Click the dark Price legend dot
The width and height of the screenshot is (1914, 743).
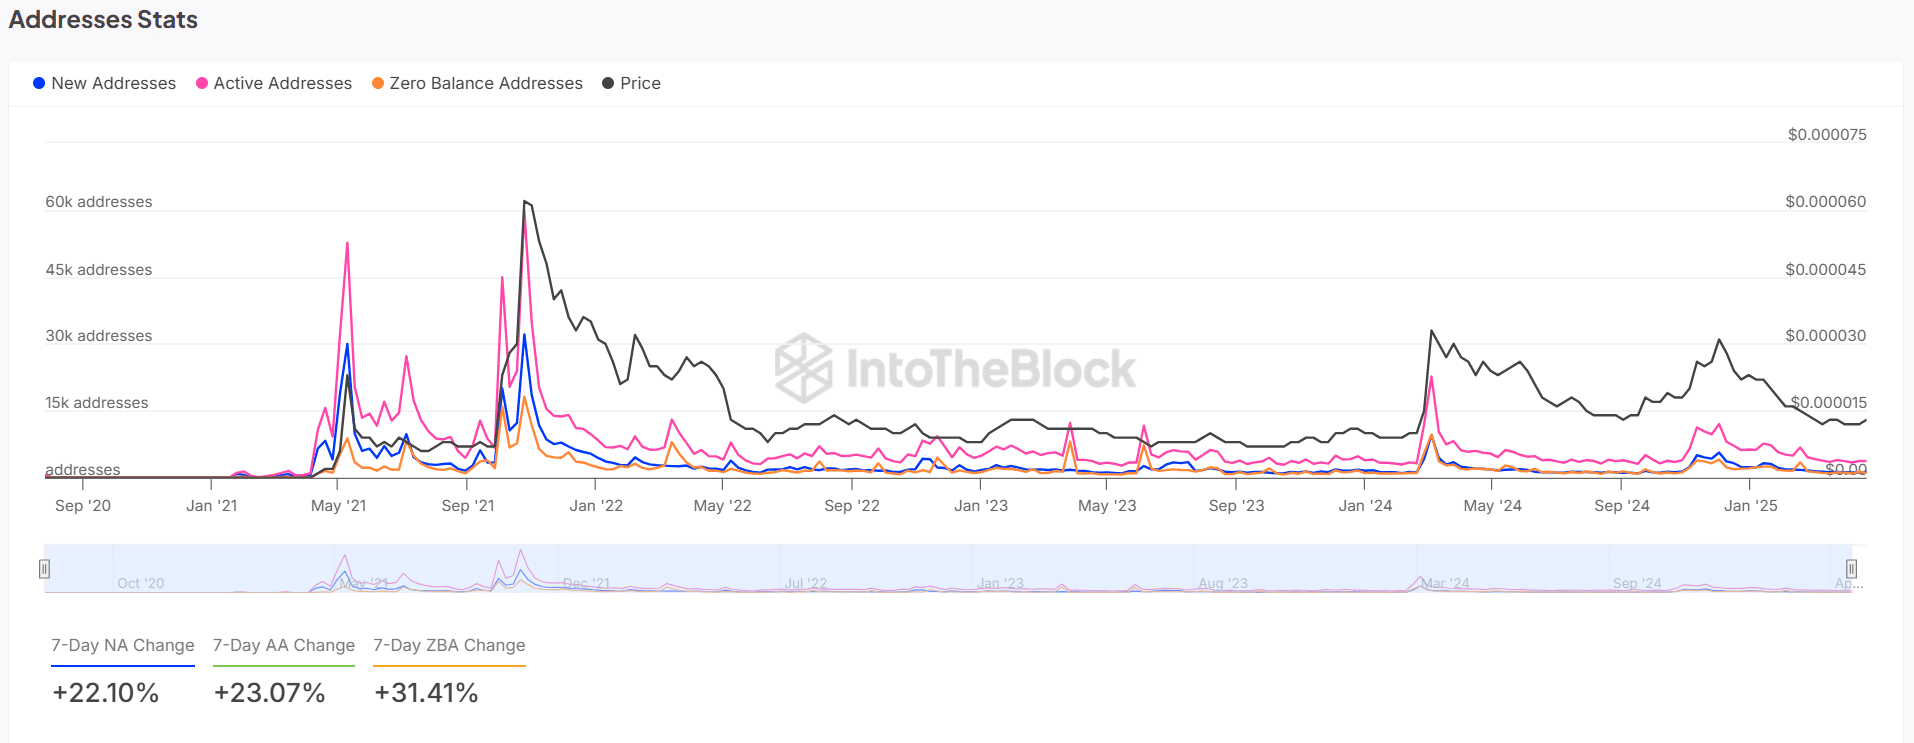click(x=608, y=83)
